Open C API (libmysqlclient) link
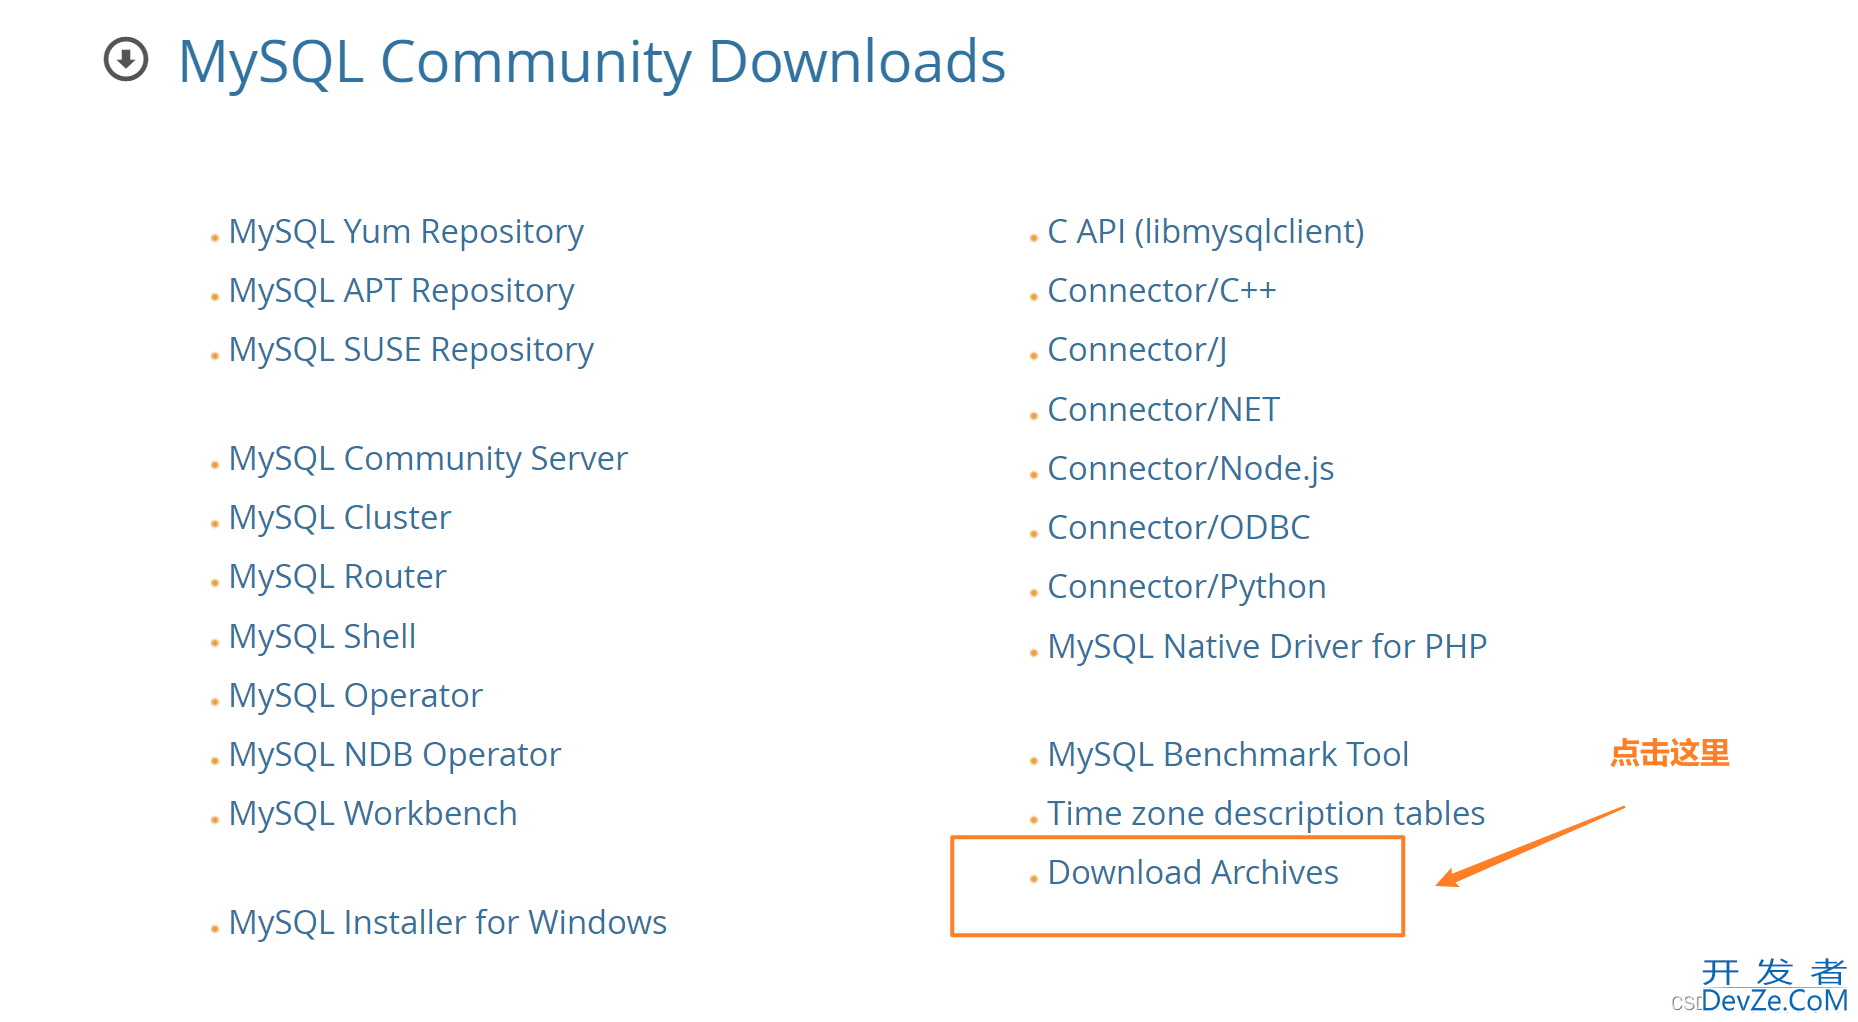This screenshot has height=1022, width=1858. pyautogui.click(x=1206, y=232)
